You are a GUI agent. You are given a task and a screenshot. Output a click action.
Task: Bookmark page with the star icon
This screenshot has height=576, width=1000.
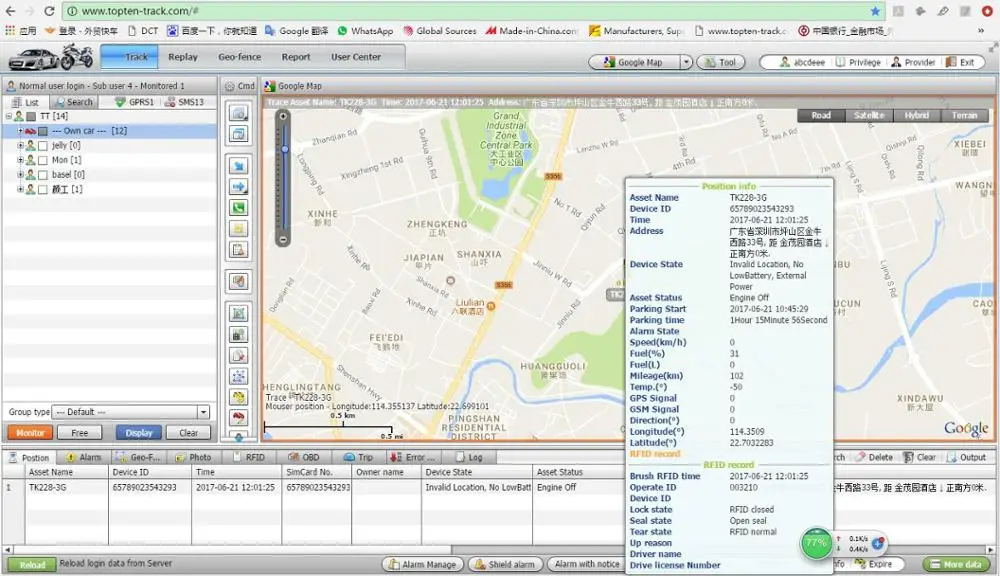(x=875, y=11)
